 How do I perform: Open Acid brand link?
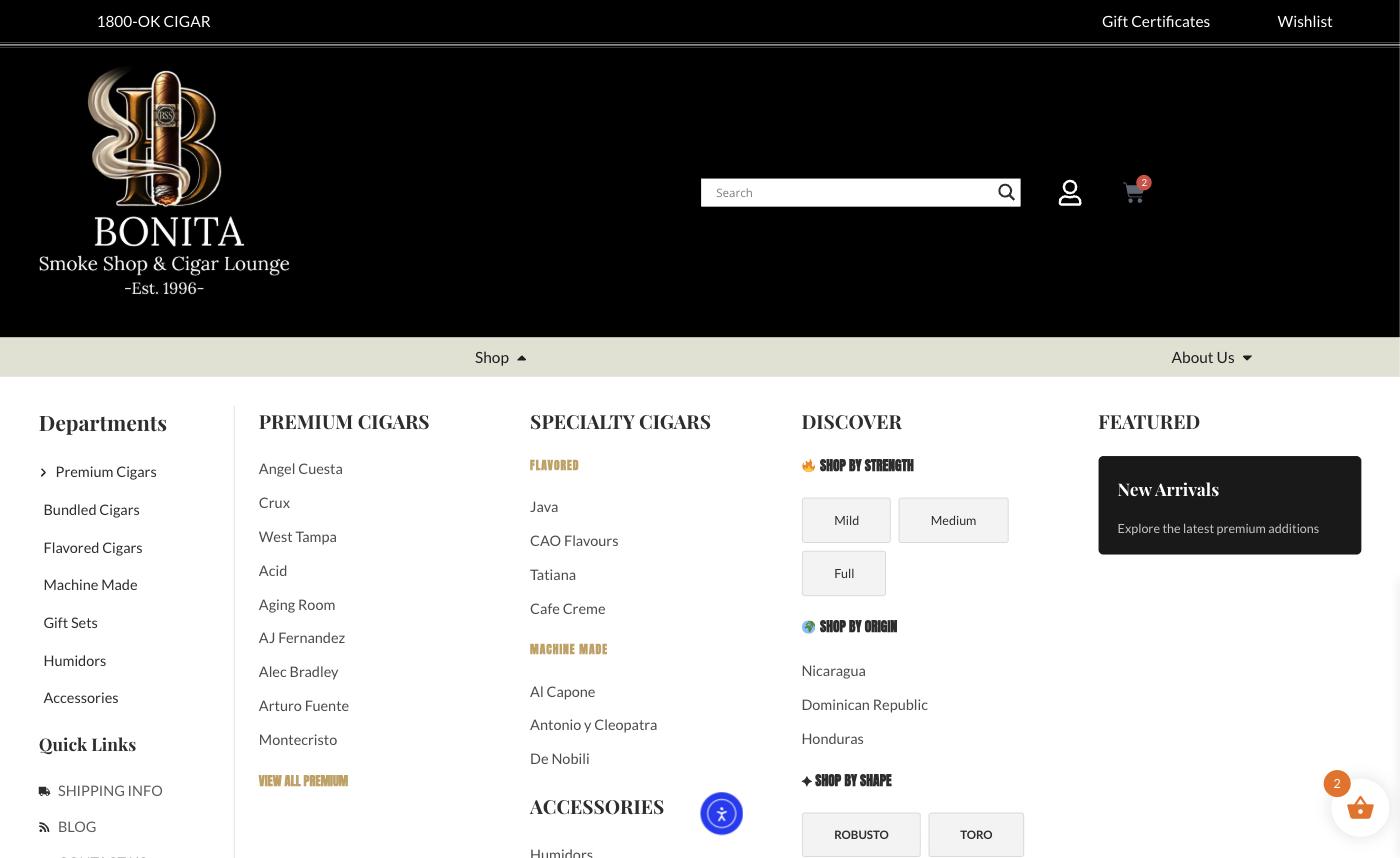272,571
